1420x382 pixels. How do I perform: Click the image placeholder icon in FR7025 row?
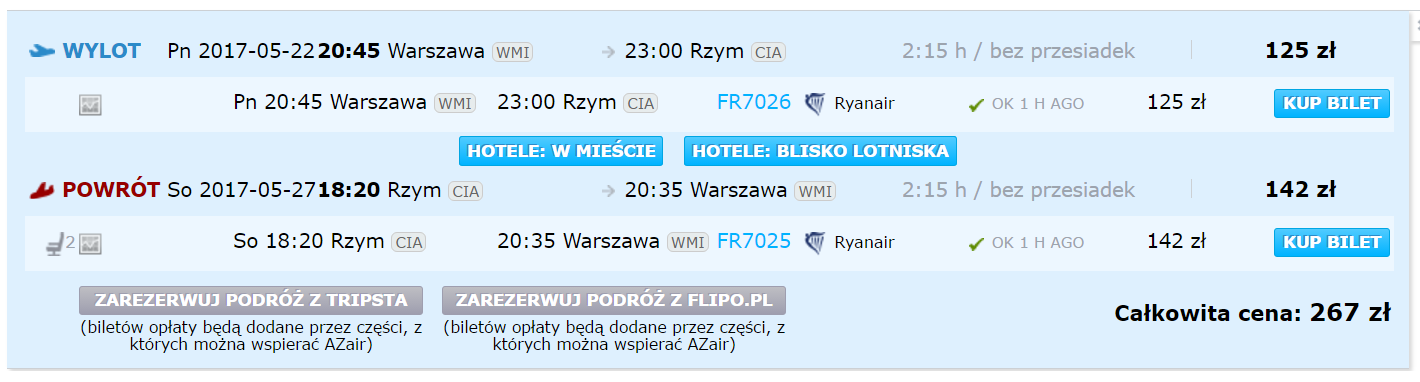pos(90,242)
